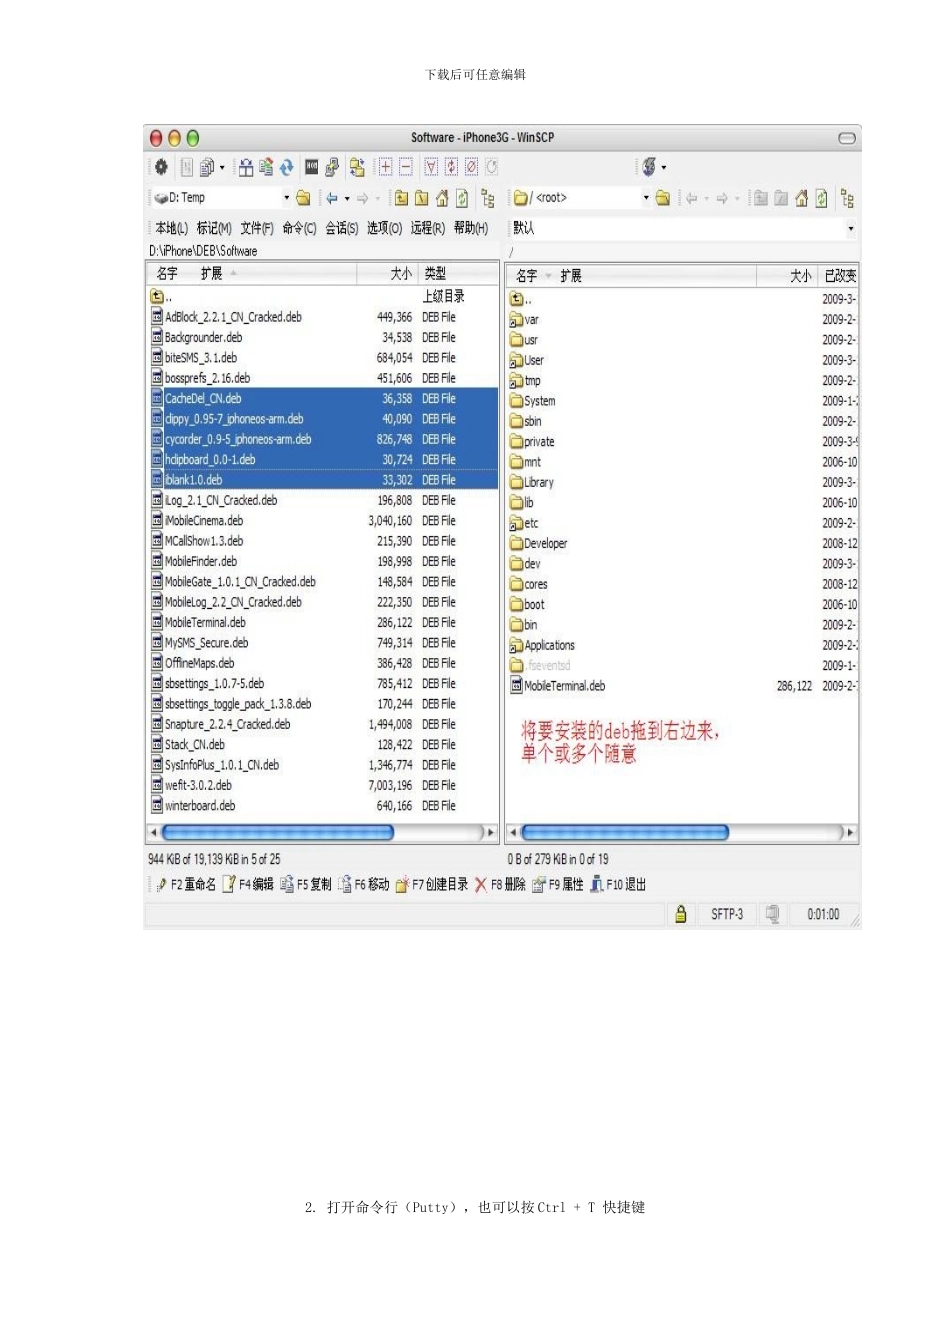Image resolution: width=950 pixels, height=1344 pixels.
Task: Sort remote files by 名字 column header
Action: click(x=528, y=276)
